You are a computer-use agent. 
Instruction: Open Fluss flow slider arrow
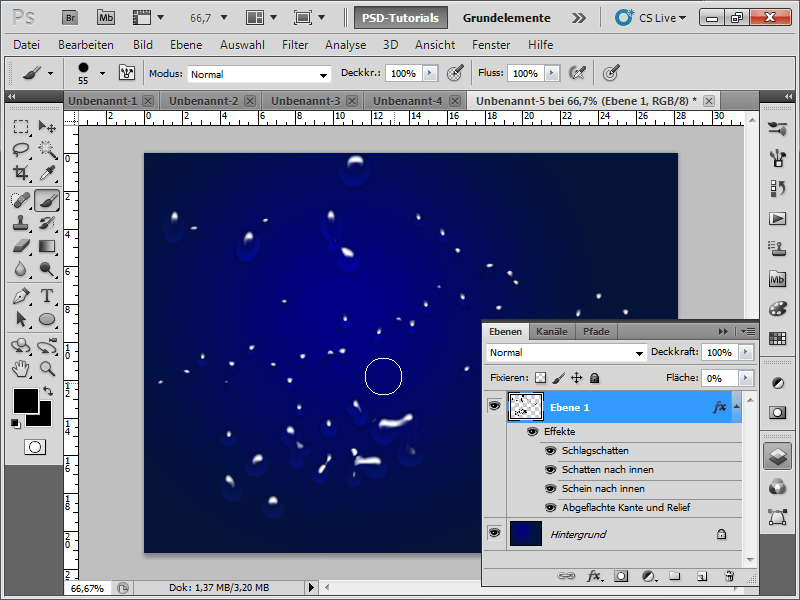[552, 73]
